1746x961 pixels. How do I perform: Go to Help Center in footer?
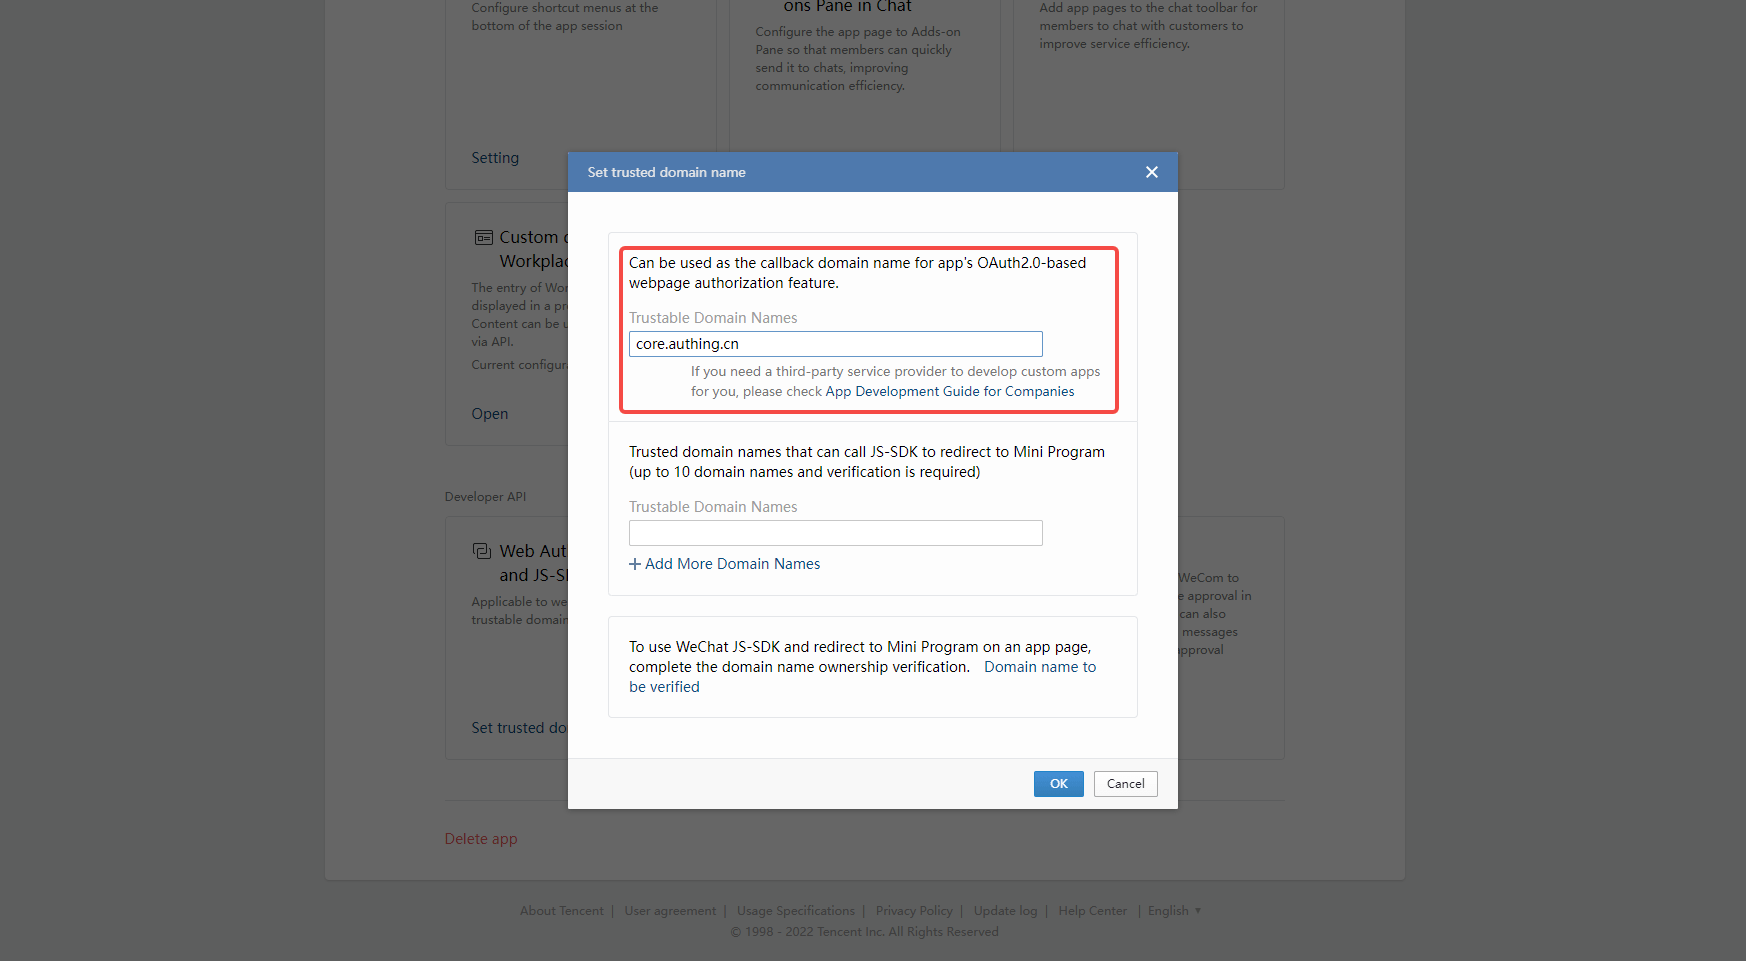tap(1092, 911)
